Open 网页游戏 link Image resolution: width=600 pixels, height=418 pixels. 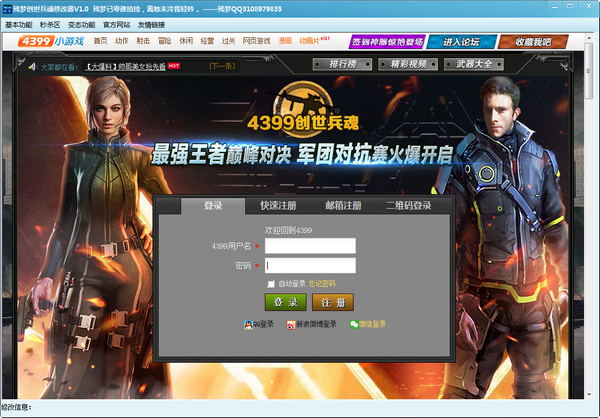click(256, 41)
